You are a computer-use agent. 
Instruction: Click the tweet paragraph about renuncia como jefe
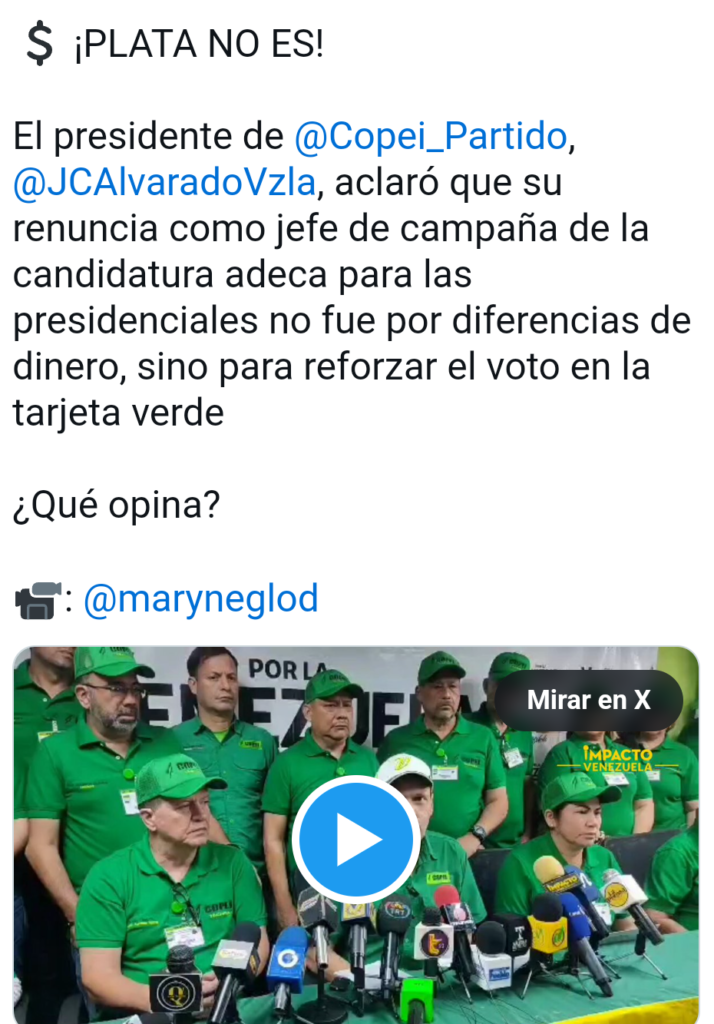(351, 274)
